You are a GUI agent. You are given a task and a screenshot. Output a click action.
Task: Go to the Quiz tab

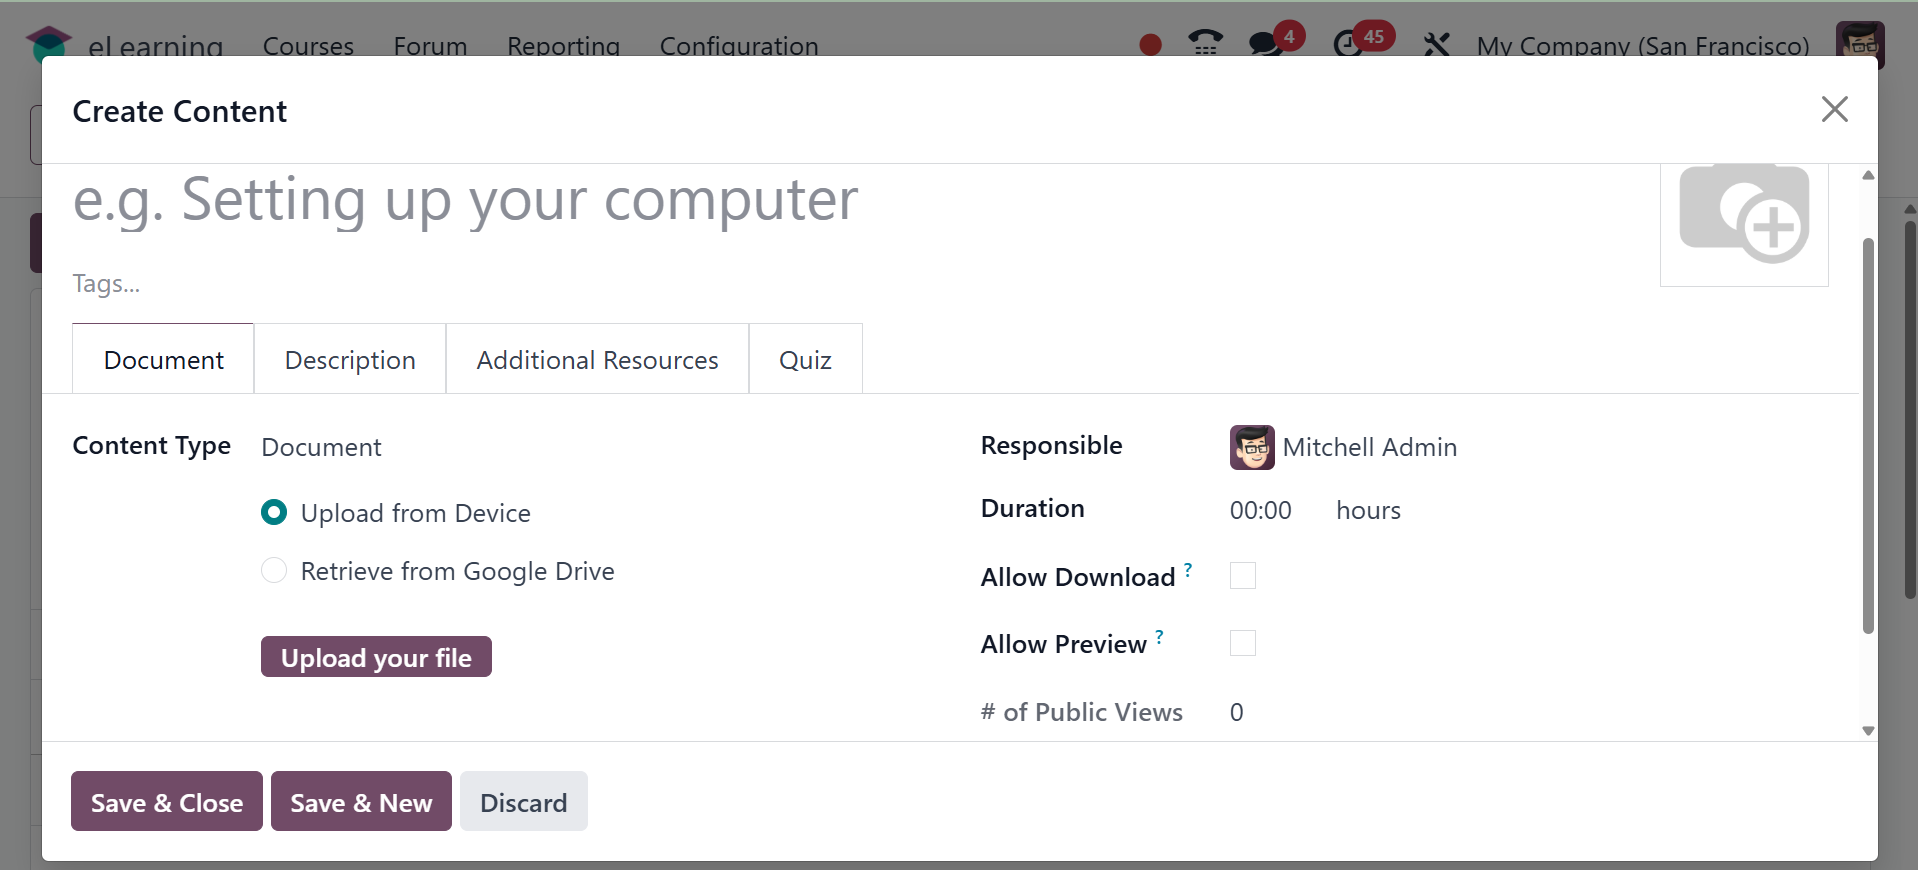(x=805, y=360)
